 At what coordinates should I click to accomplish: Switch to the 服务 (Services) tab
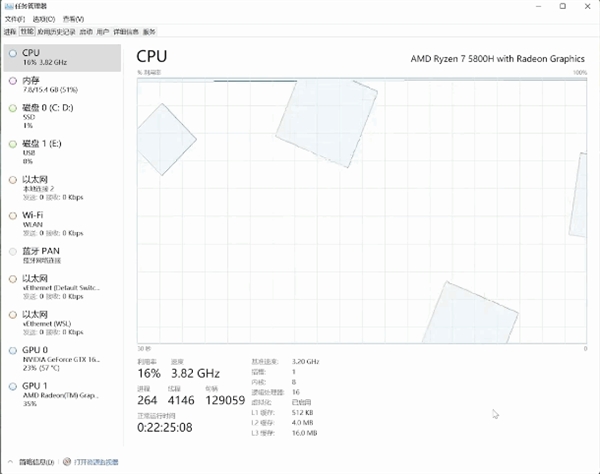tap(149, 32)
